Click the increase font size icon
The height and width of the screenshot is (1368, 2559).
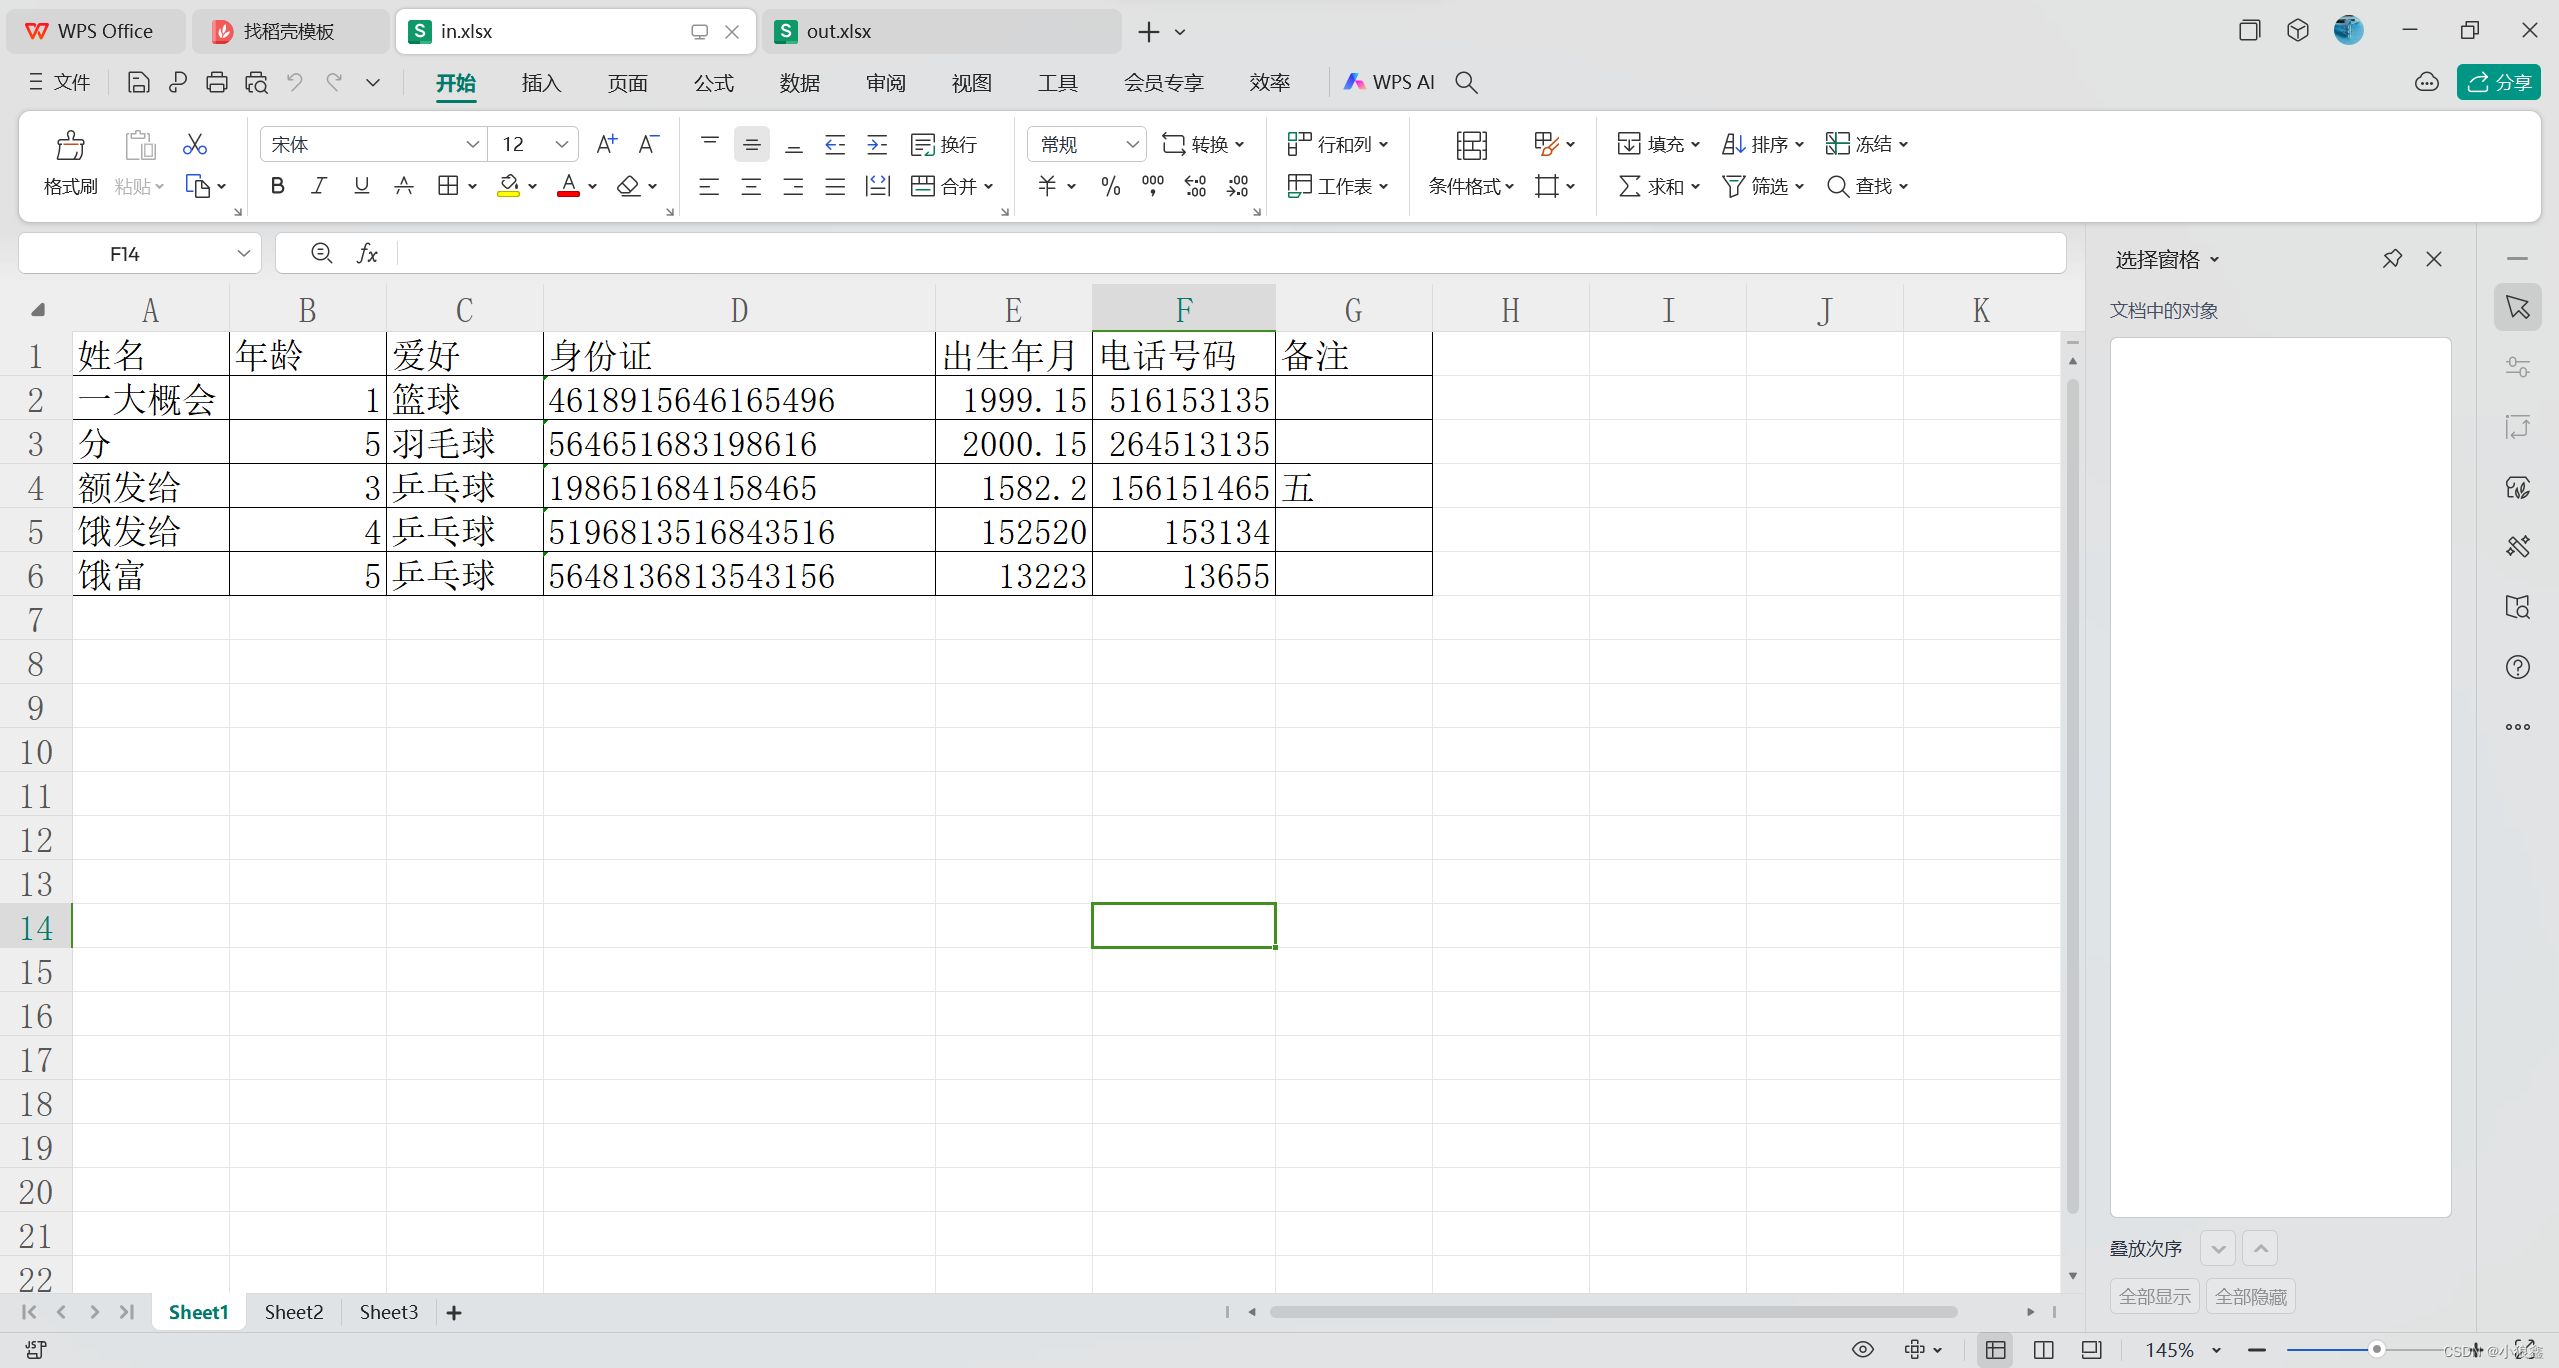click(x=606, y=145)
